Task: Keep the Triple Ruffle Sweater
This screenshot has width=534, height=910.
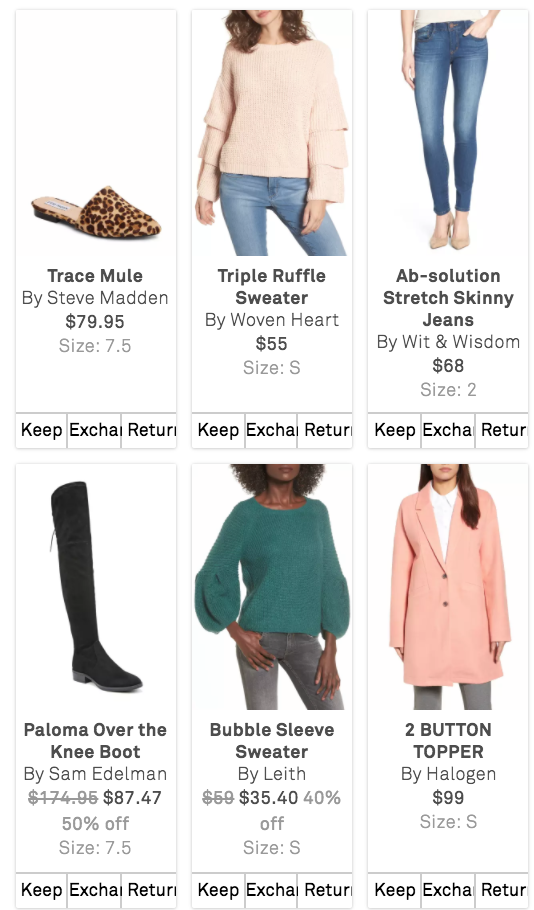Action: pyautogui.click(x=218, y=430)
